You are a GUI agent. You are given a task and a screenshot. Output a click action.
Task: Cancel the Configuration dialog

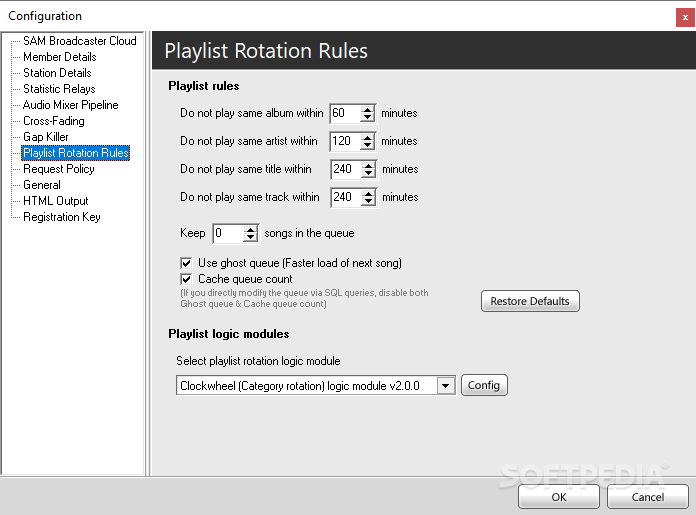[x=648, y=497]
